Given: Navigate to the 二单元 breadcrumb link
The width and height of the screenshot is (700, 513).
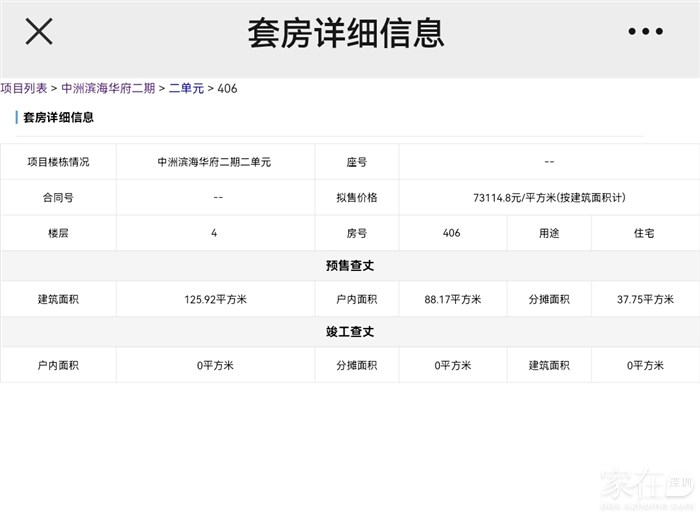Looking at the screenshot, I should click(x=186, y=88).
